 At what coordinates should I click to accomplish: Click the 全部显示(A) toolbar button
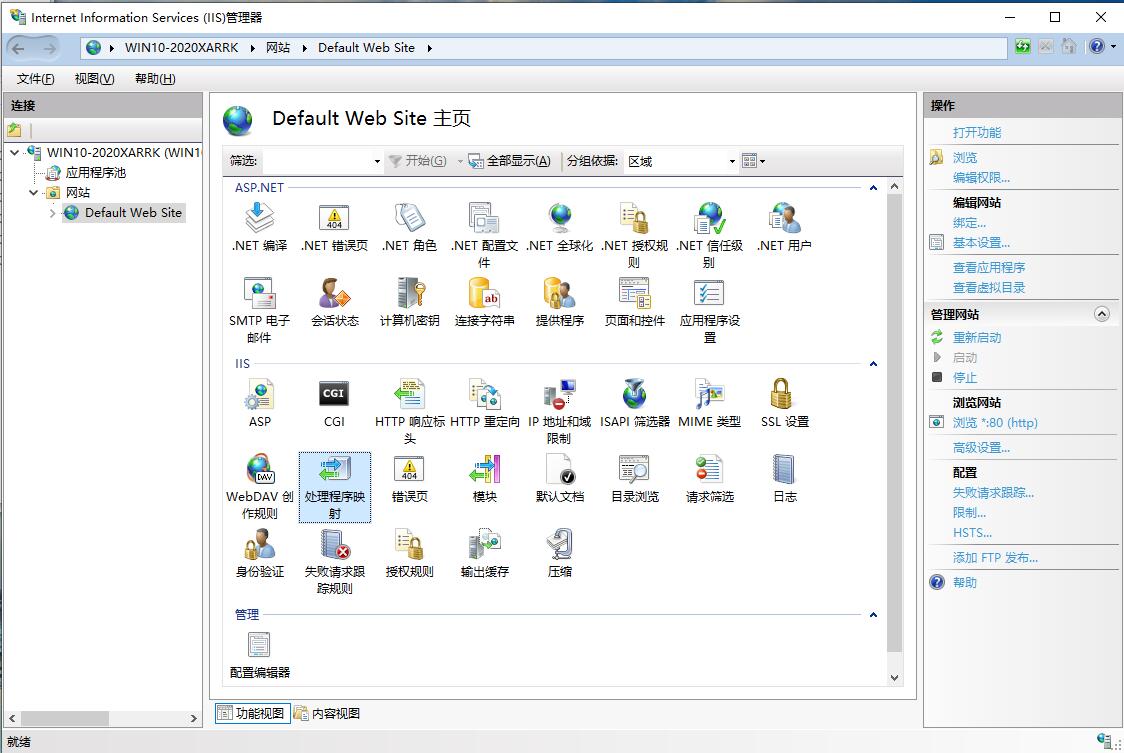click(x=510, y=161)
